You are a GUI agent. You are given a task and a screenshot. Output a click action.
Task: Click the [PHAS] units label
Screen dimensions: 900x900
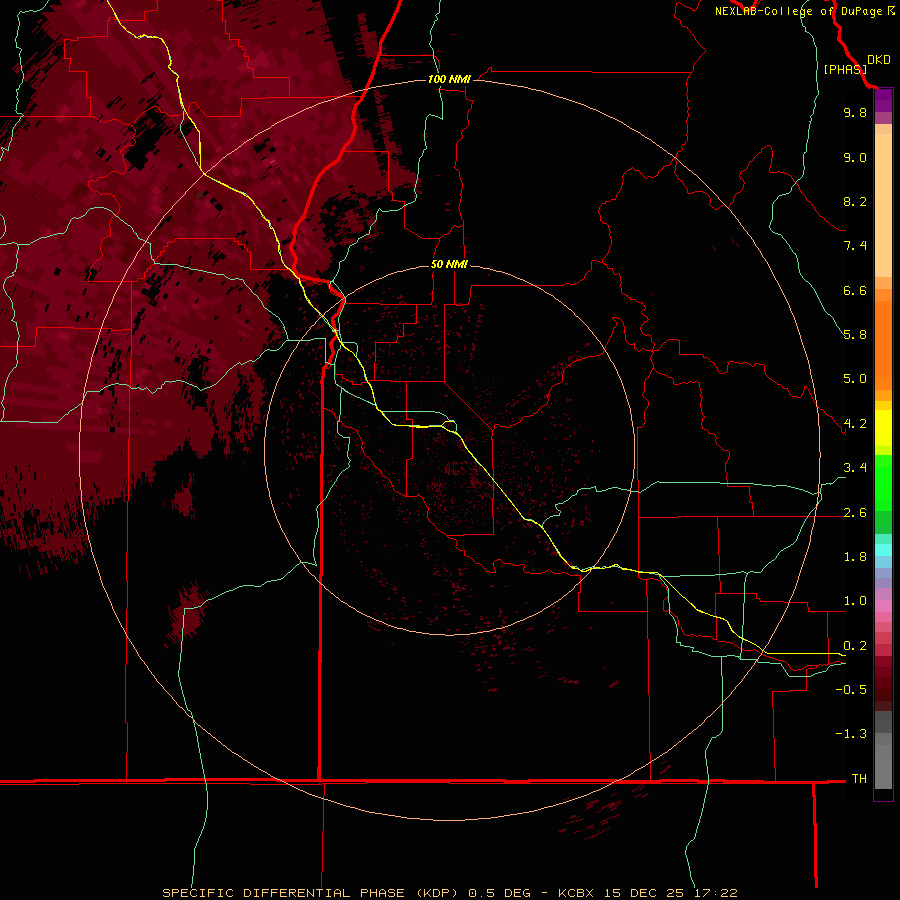(x=845, y=69)
